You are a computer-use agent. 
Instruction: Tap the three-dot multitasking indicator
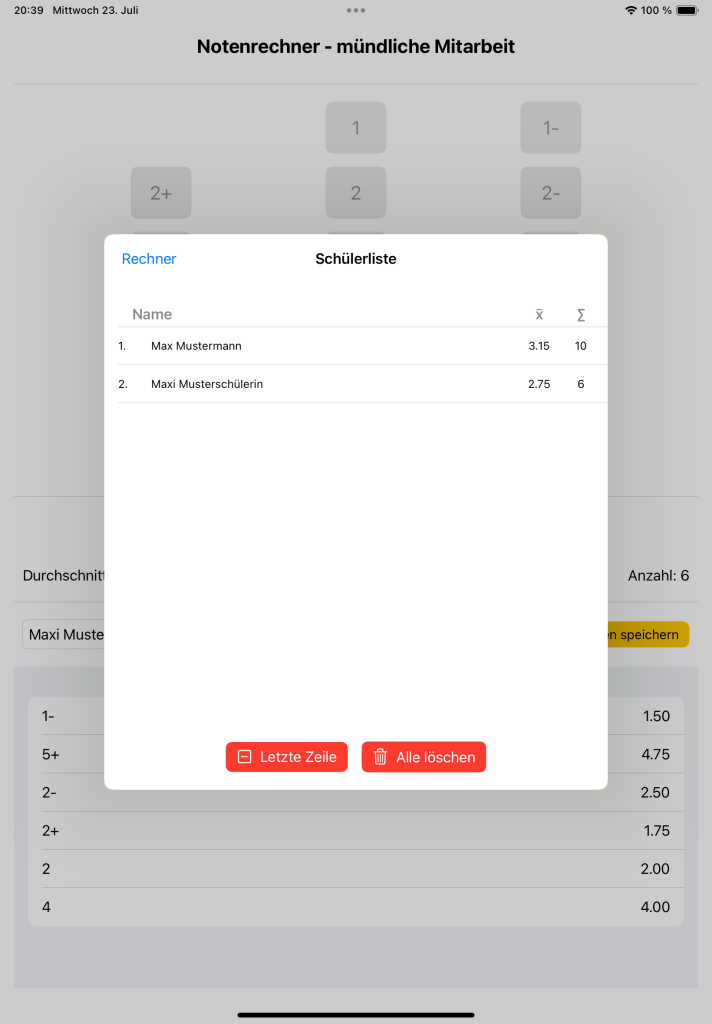(x=356, y=10)
